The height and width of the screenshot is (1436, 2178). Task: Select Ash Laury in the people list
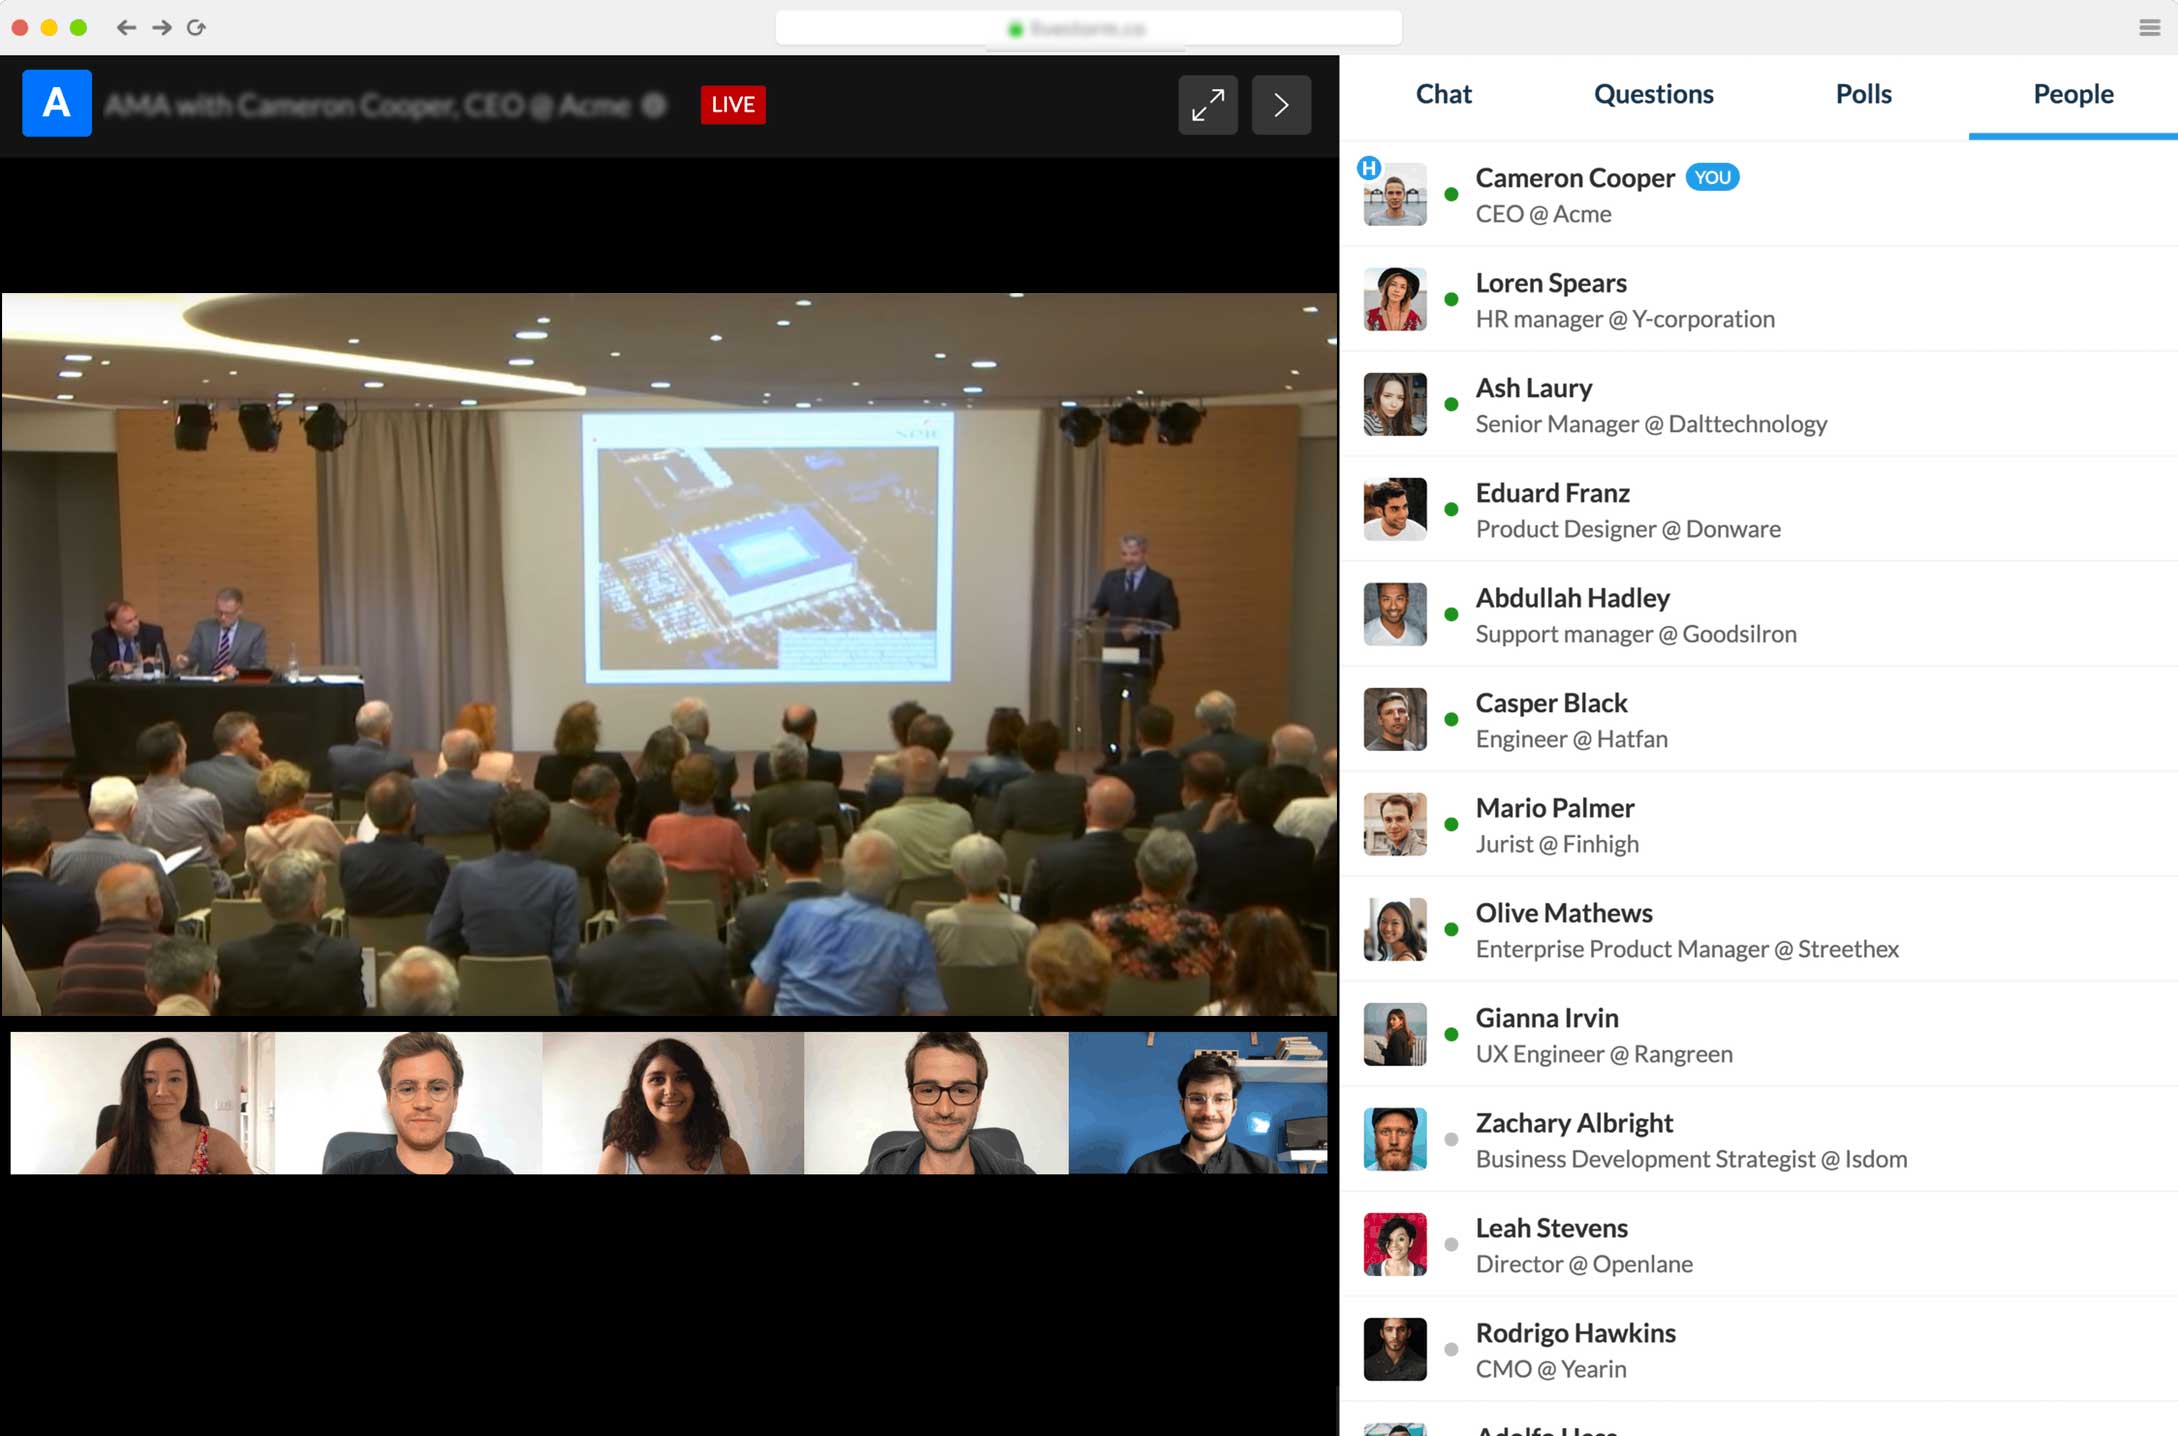point(1534,388)
